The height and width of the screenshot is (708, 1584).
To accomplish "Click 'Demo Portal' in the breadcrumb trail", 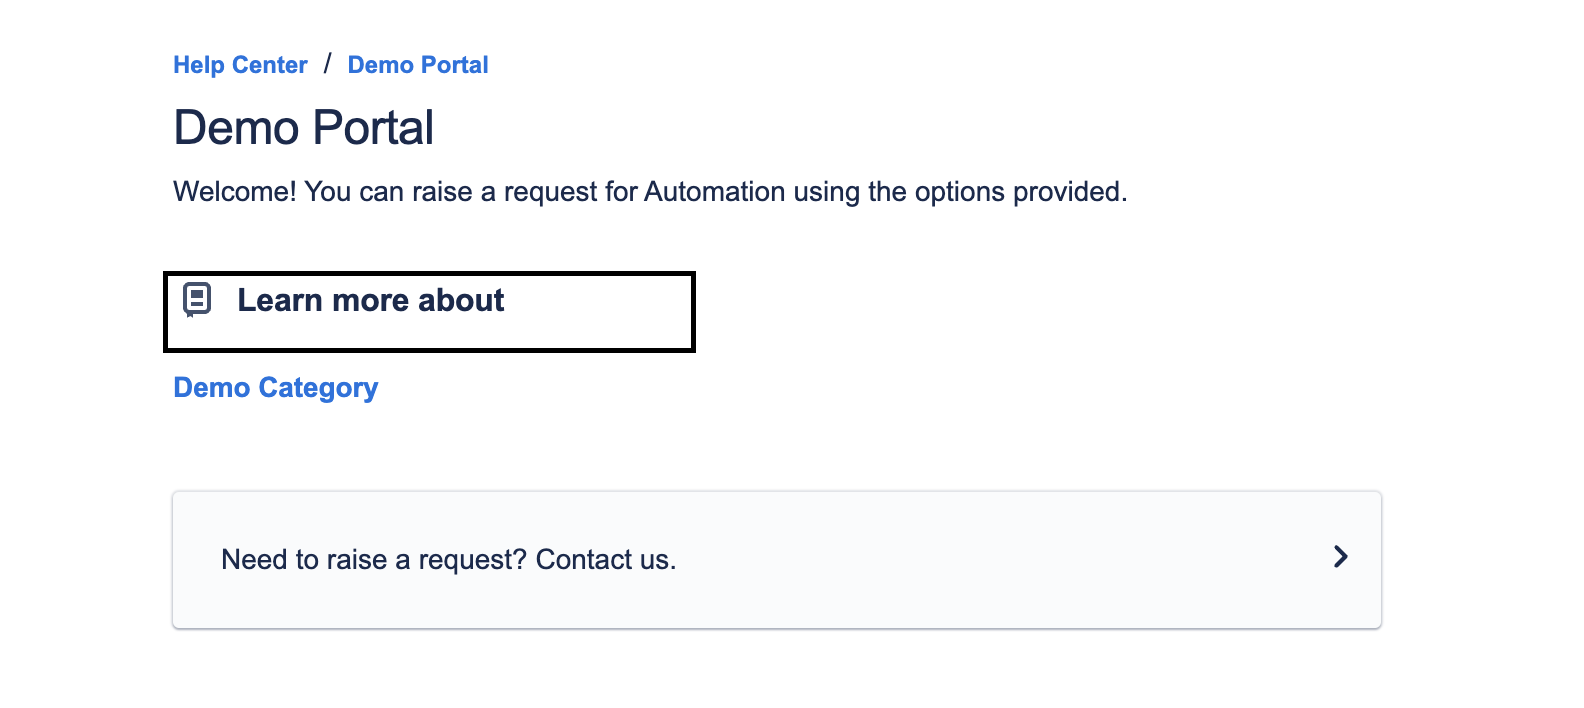I will click(x=418, y=65).
